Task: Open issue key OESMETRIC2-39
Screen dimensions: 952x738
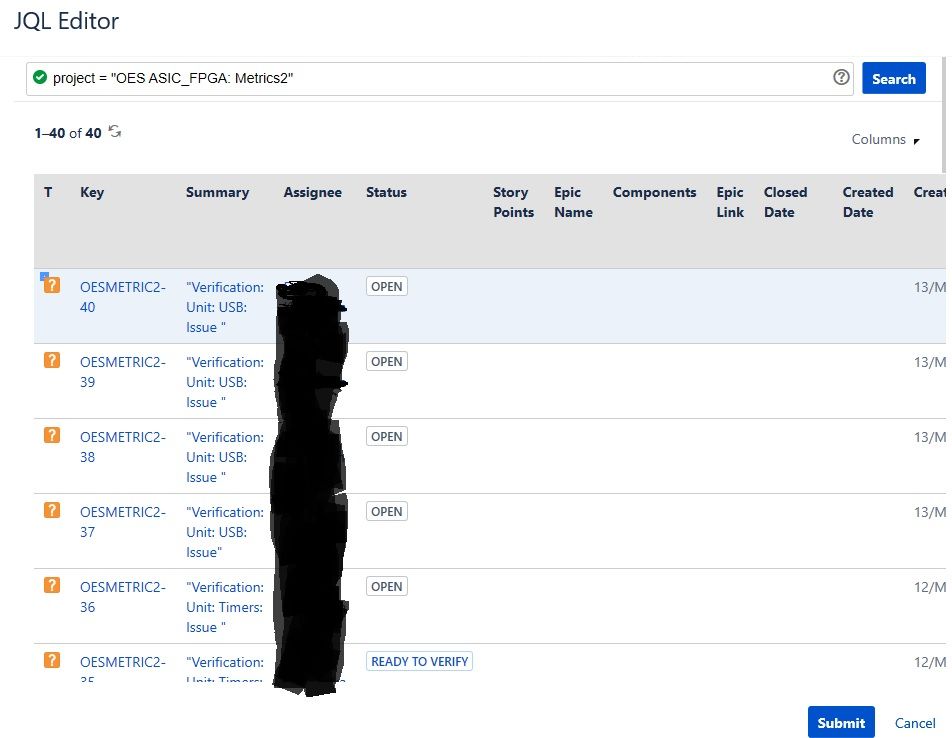Action: pos(123,372)
